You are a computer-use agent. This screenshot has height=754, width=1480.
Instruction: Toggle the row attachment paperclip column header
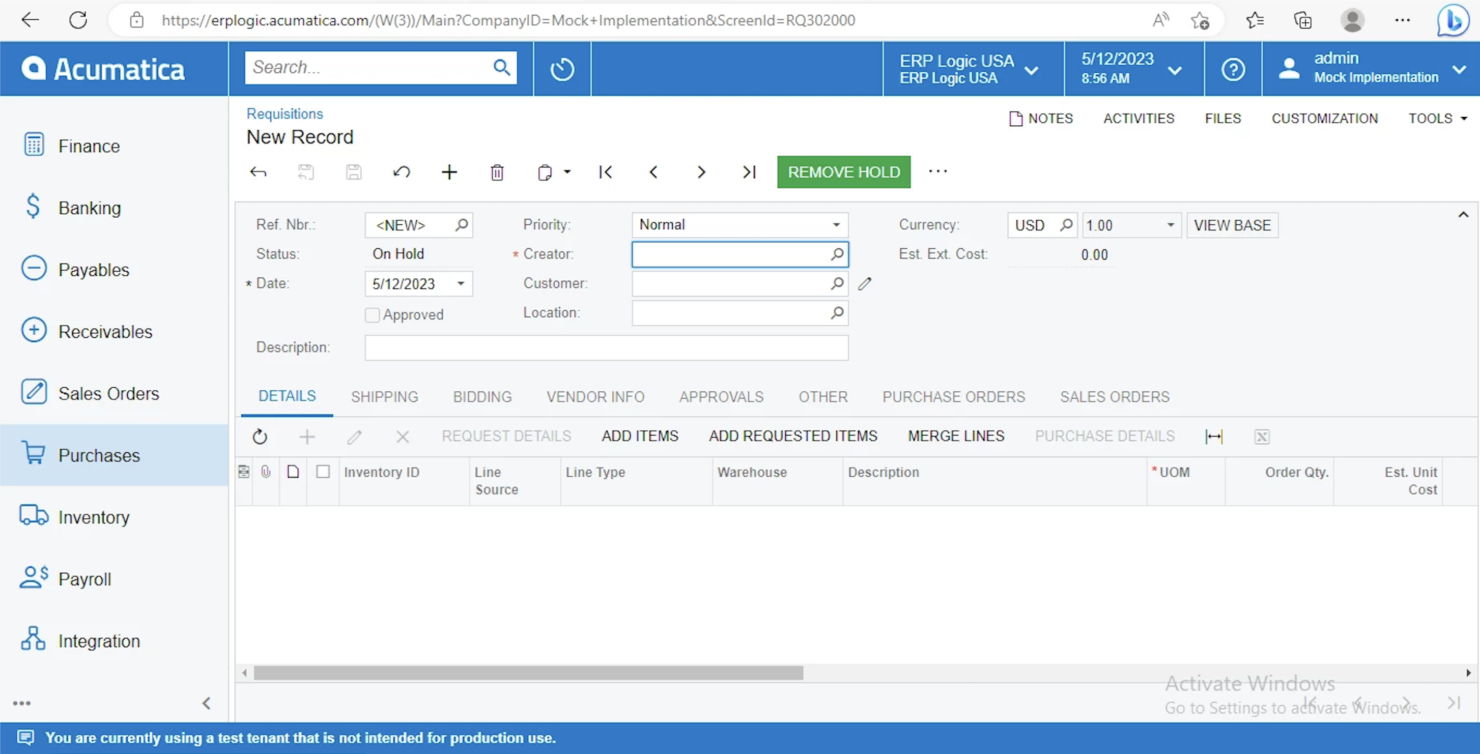coord(265,472)
